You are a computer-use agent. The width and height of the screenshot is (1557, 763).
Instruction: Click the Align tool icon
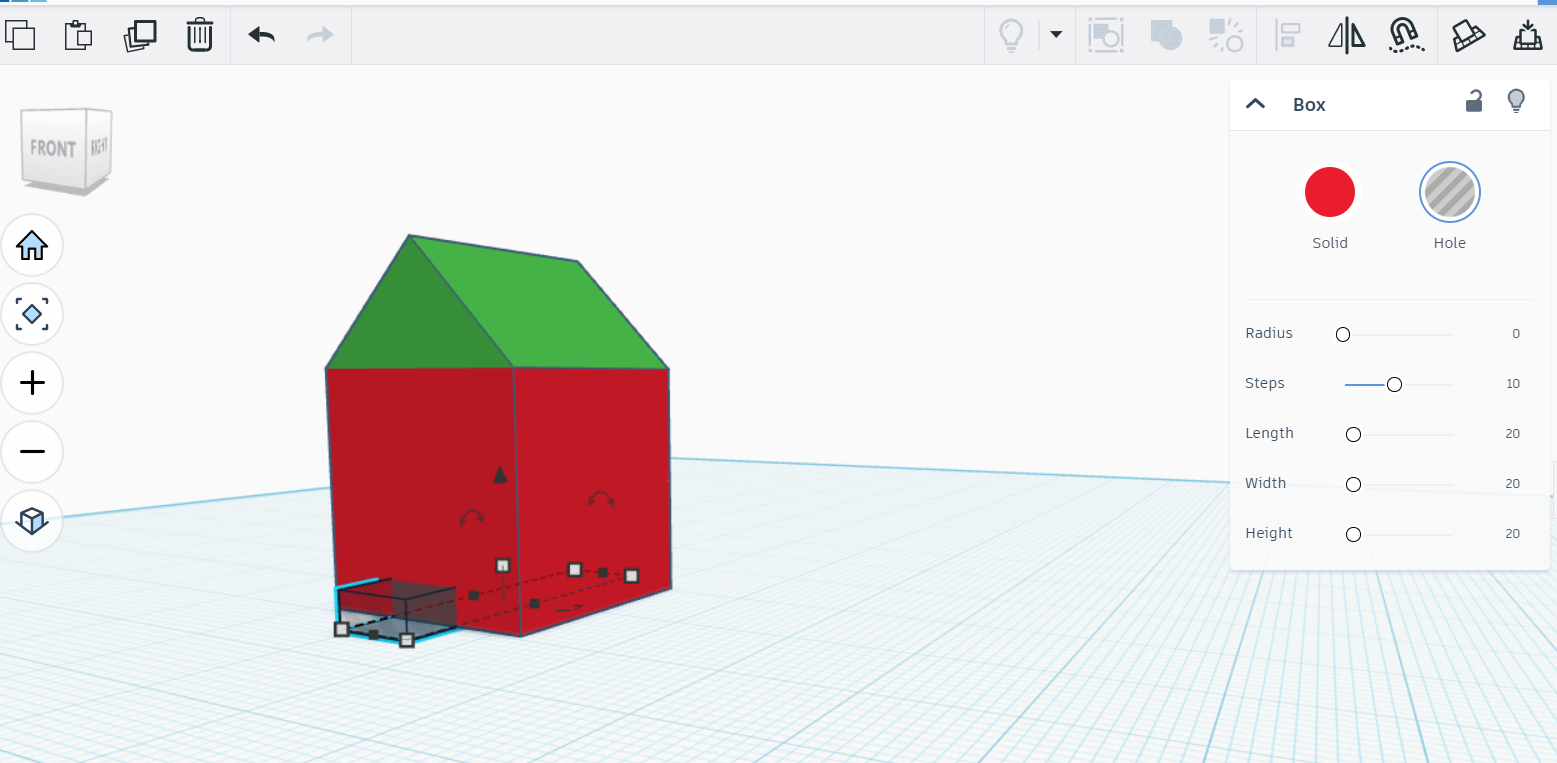(x=1286, y=36)
